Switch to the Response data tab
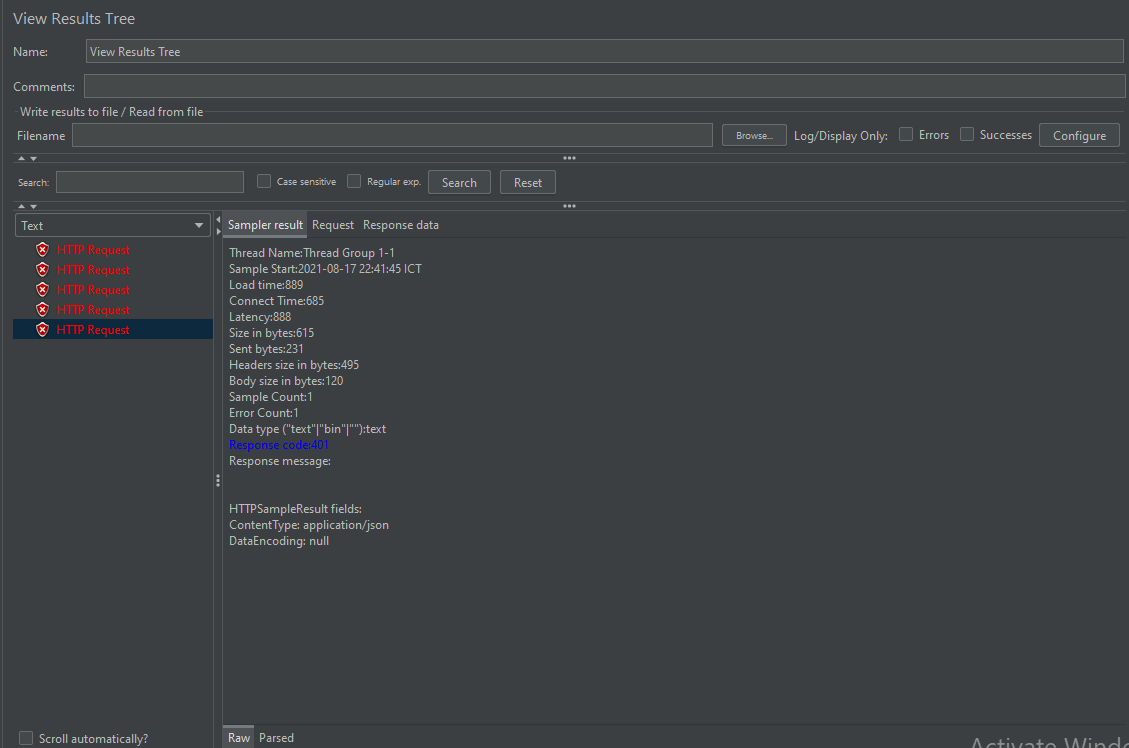The image size is (1129, 748). point(400,224)
